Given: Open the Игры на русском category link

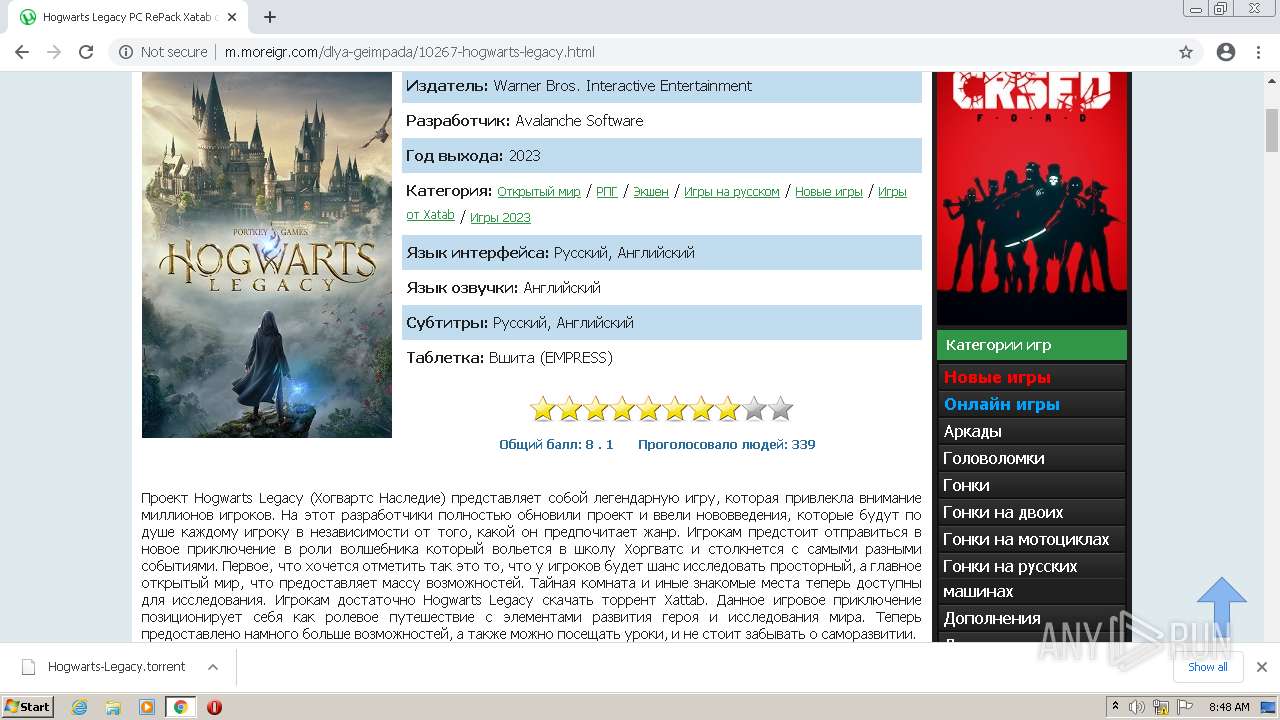Looking at the screenshot, I should click(x=732, y=192).
